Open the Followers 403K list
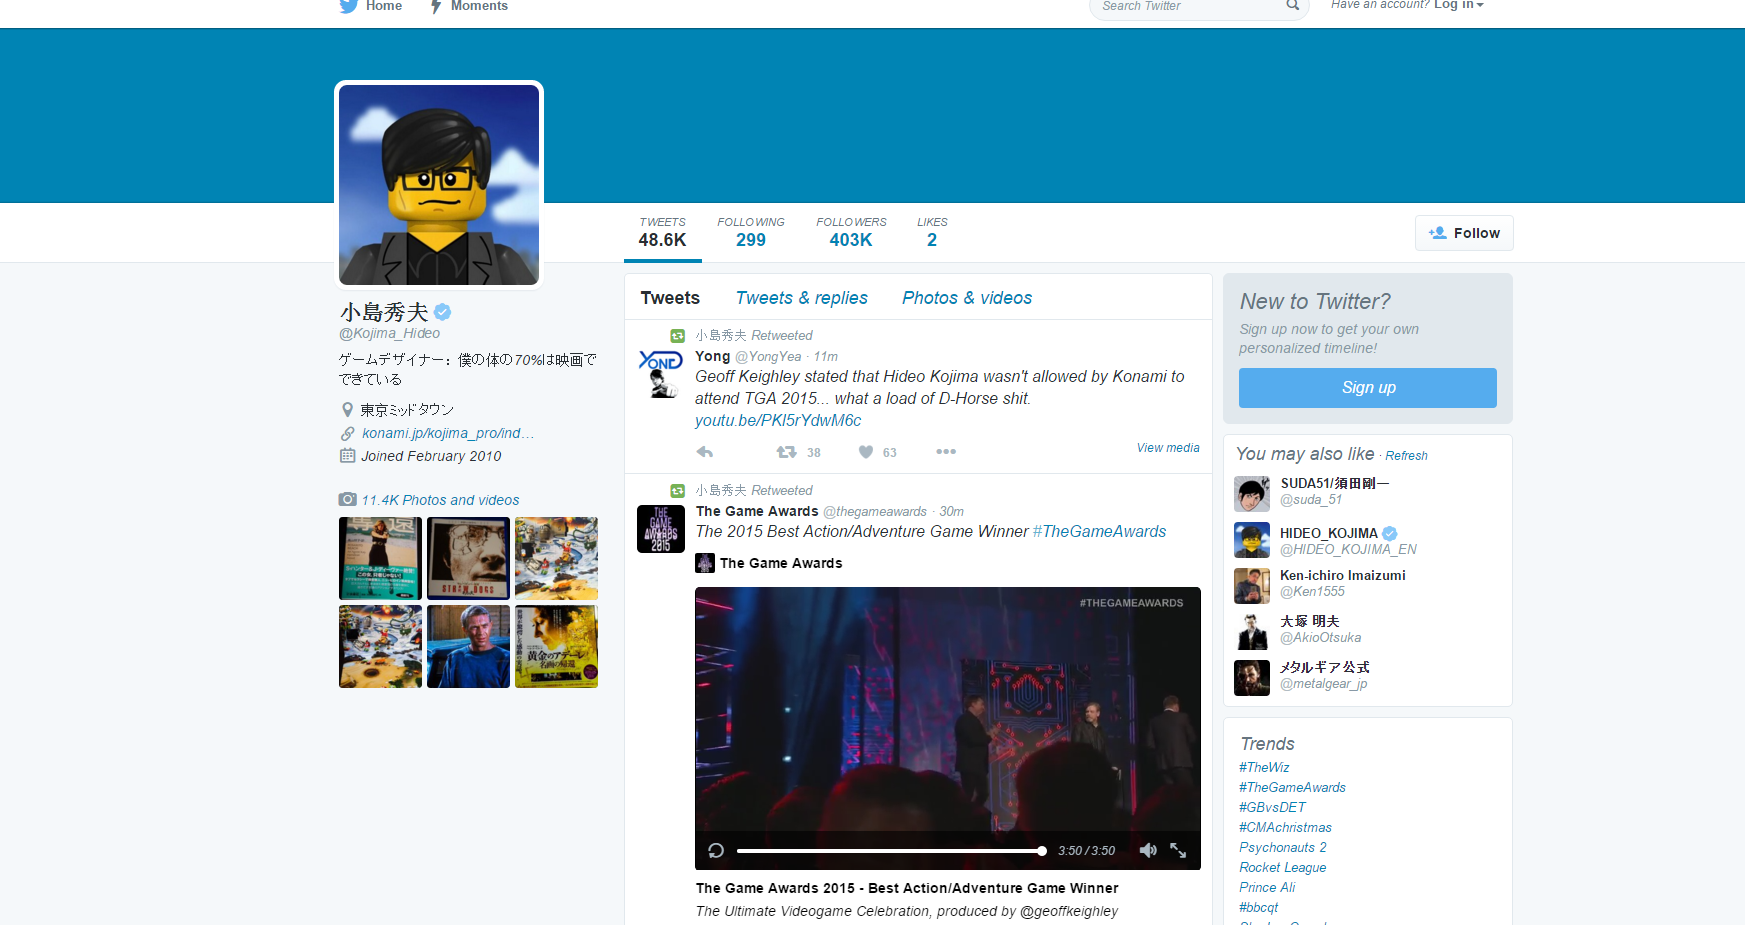 [851, 233]
